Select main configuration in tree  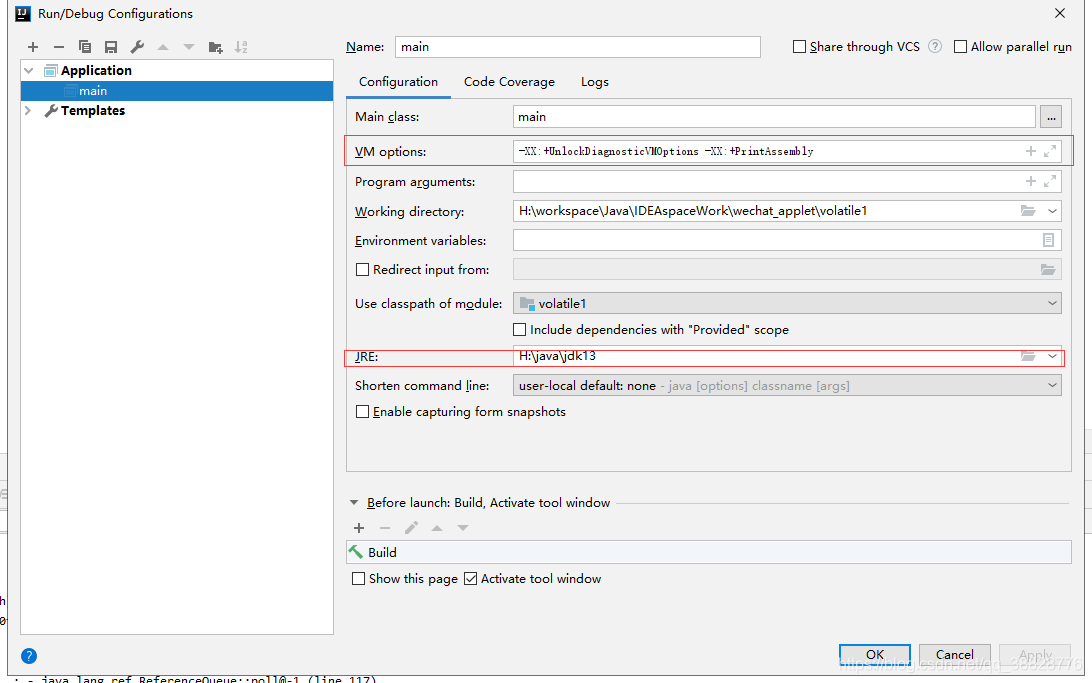(177, 91)
